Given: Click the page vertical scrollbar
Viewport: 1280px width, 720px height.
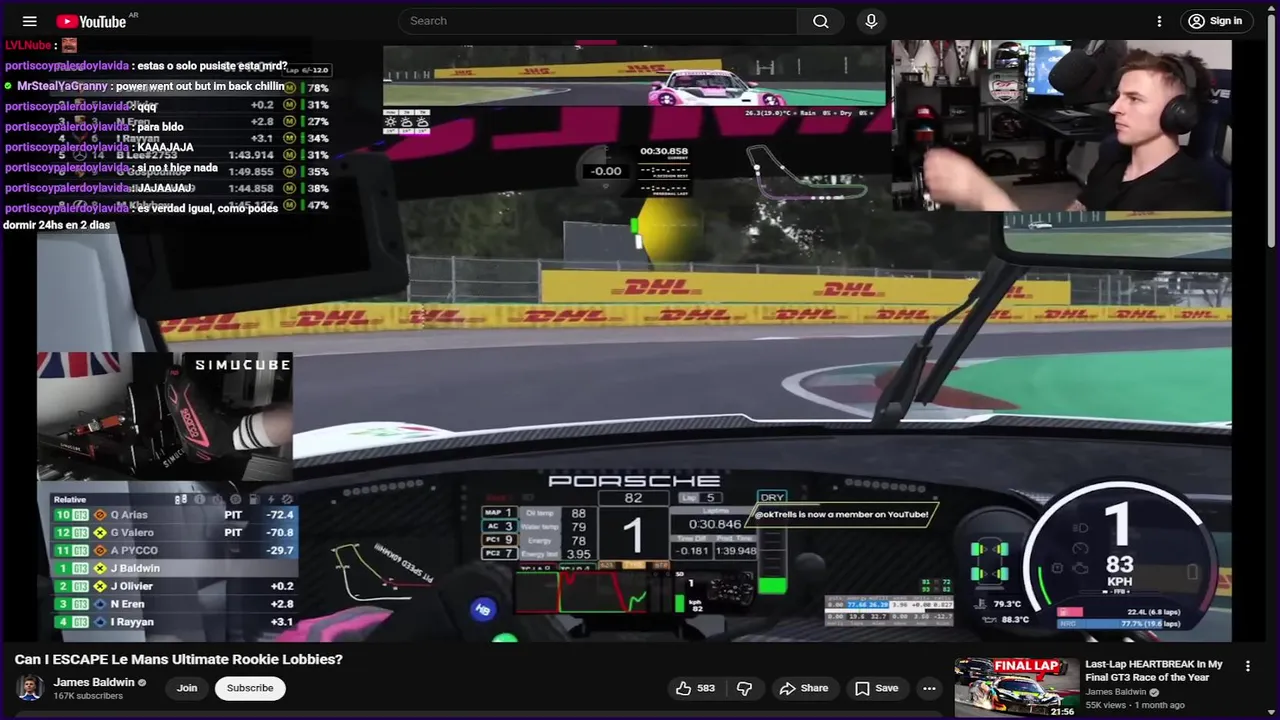Looking at the screenshot, I should [x=1272, y=130].
